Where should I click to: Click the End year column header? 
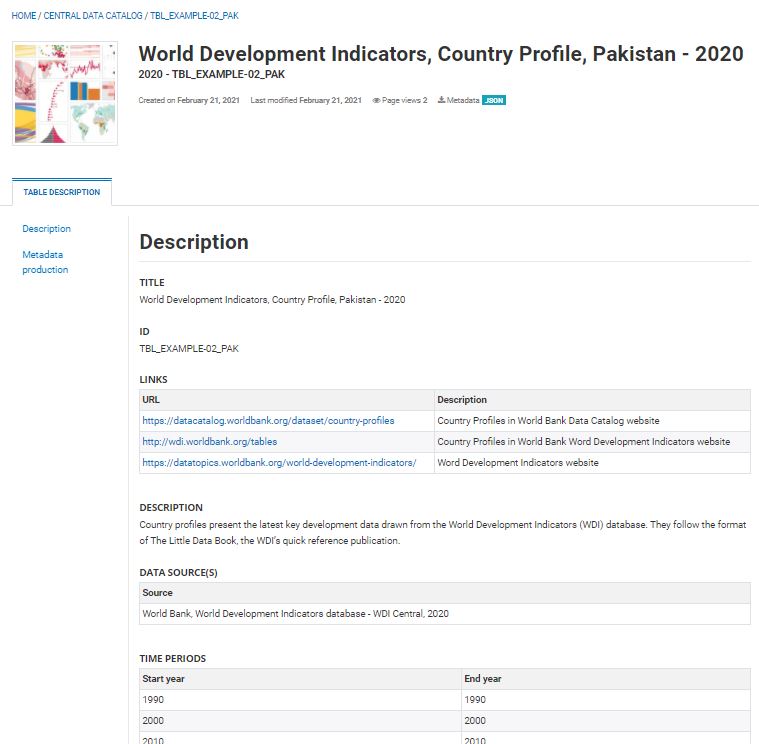(x=483, y=679)
